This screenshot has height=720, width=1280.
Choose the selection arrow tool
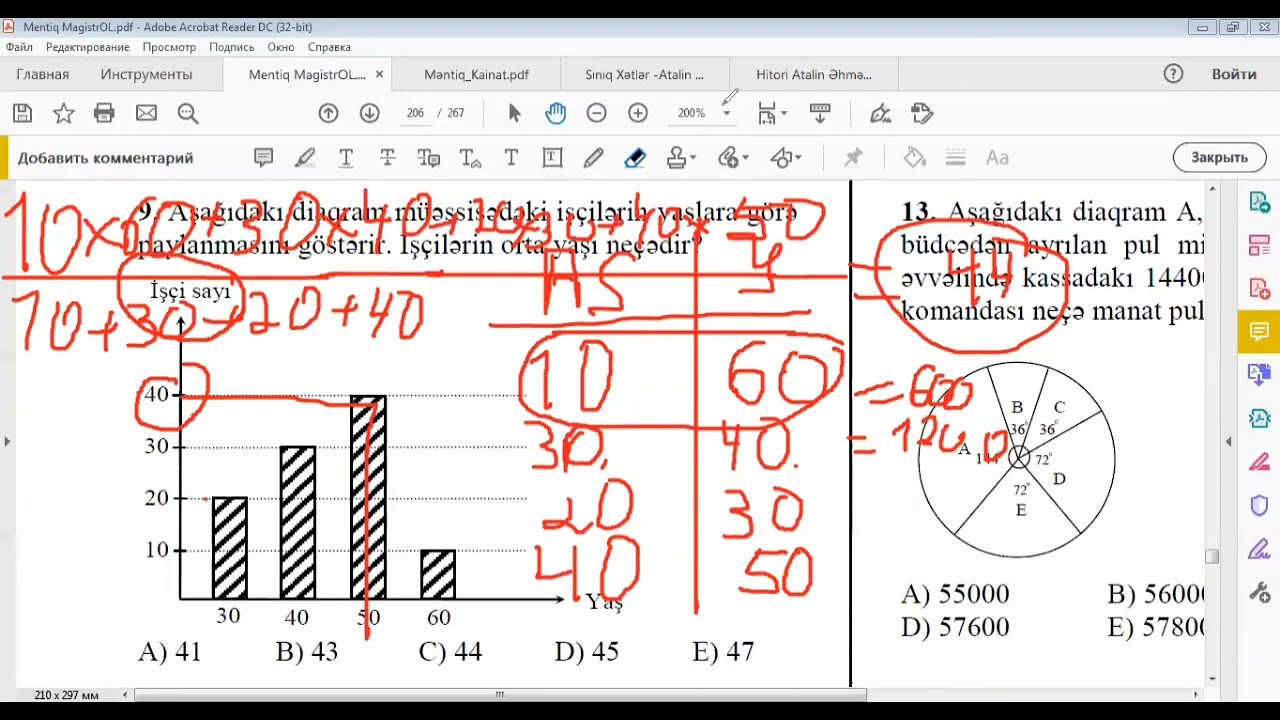coord(514,113)
